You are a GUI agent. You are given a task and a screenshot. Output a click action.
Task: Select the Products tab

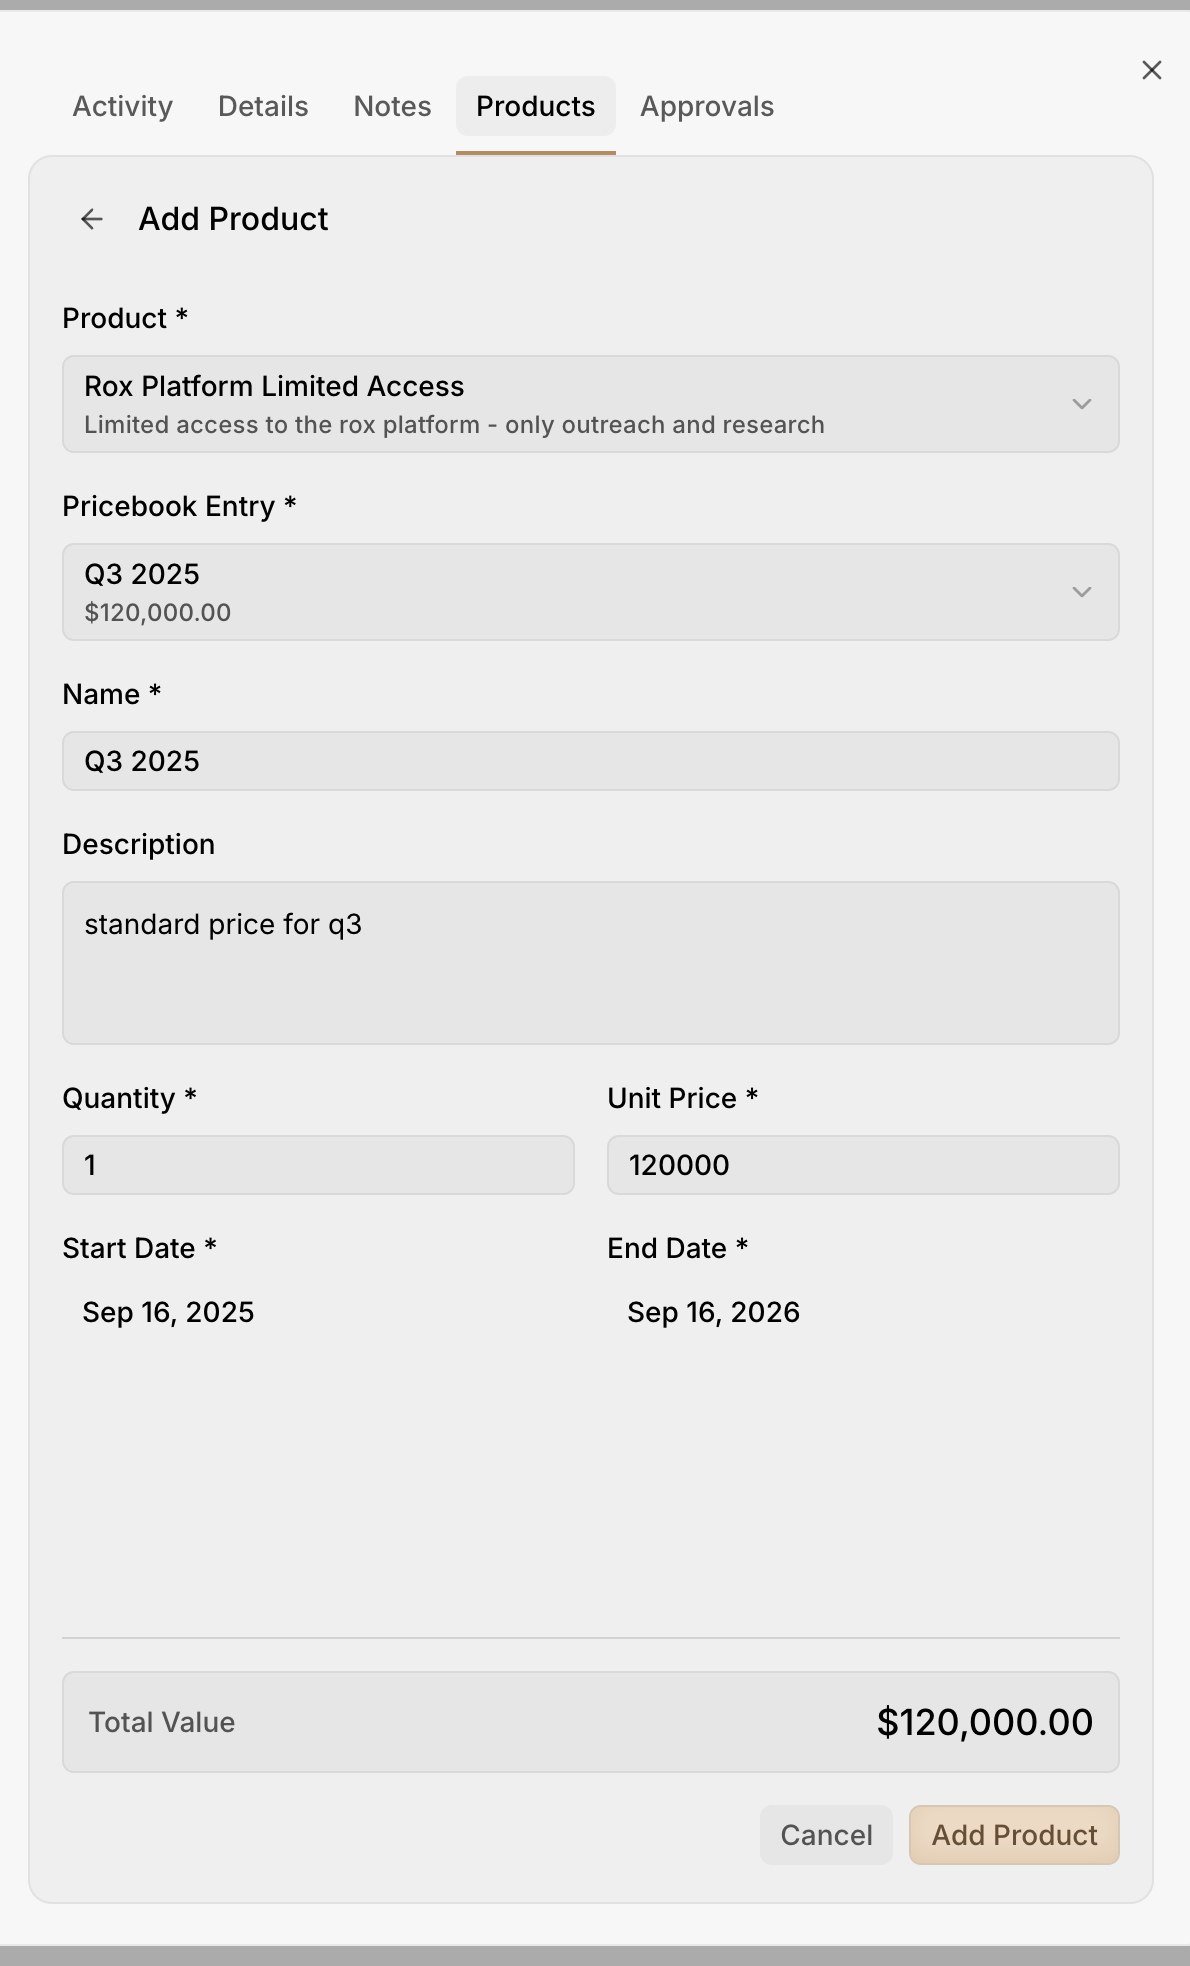[x=535, y=106]
